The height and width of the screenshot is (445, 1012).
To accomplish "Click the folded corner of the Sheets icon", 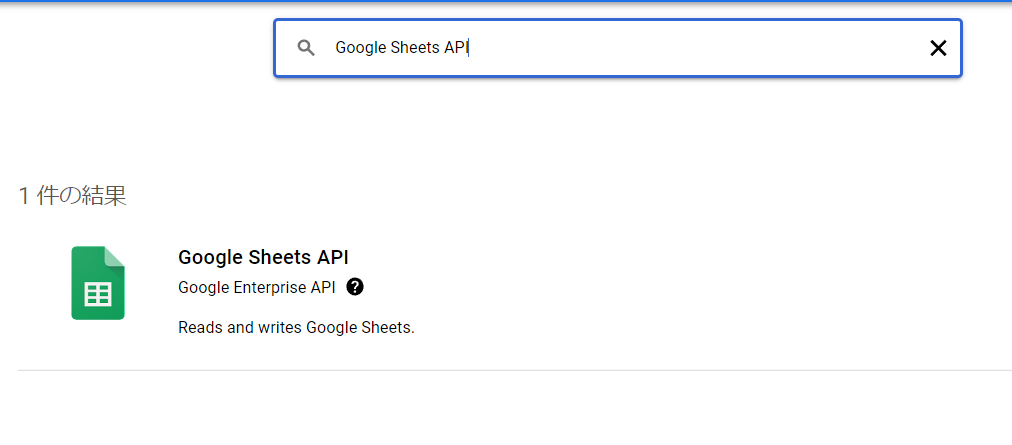I will [x=114, y=256].
